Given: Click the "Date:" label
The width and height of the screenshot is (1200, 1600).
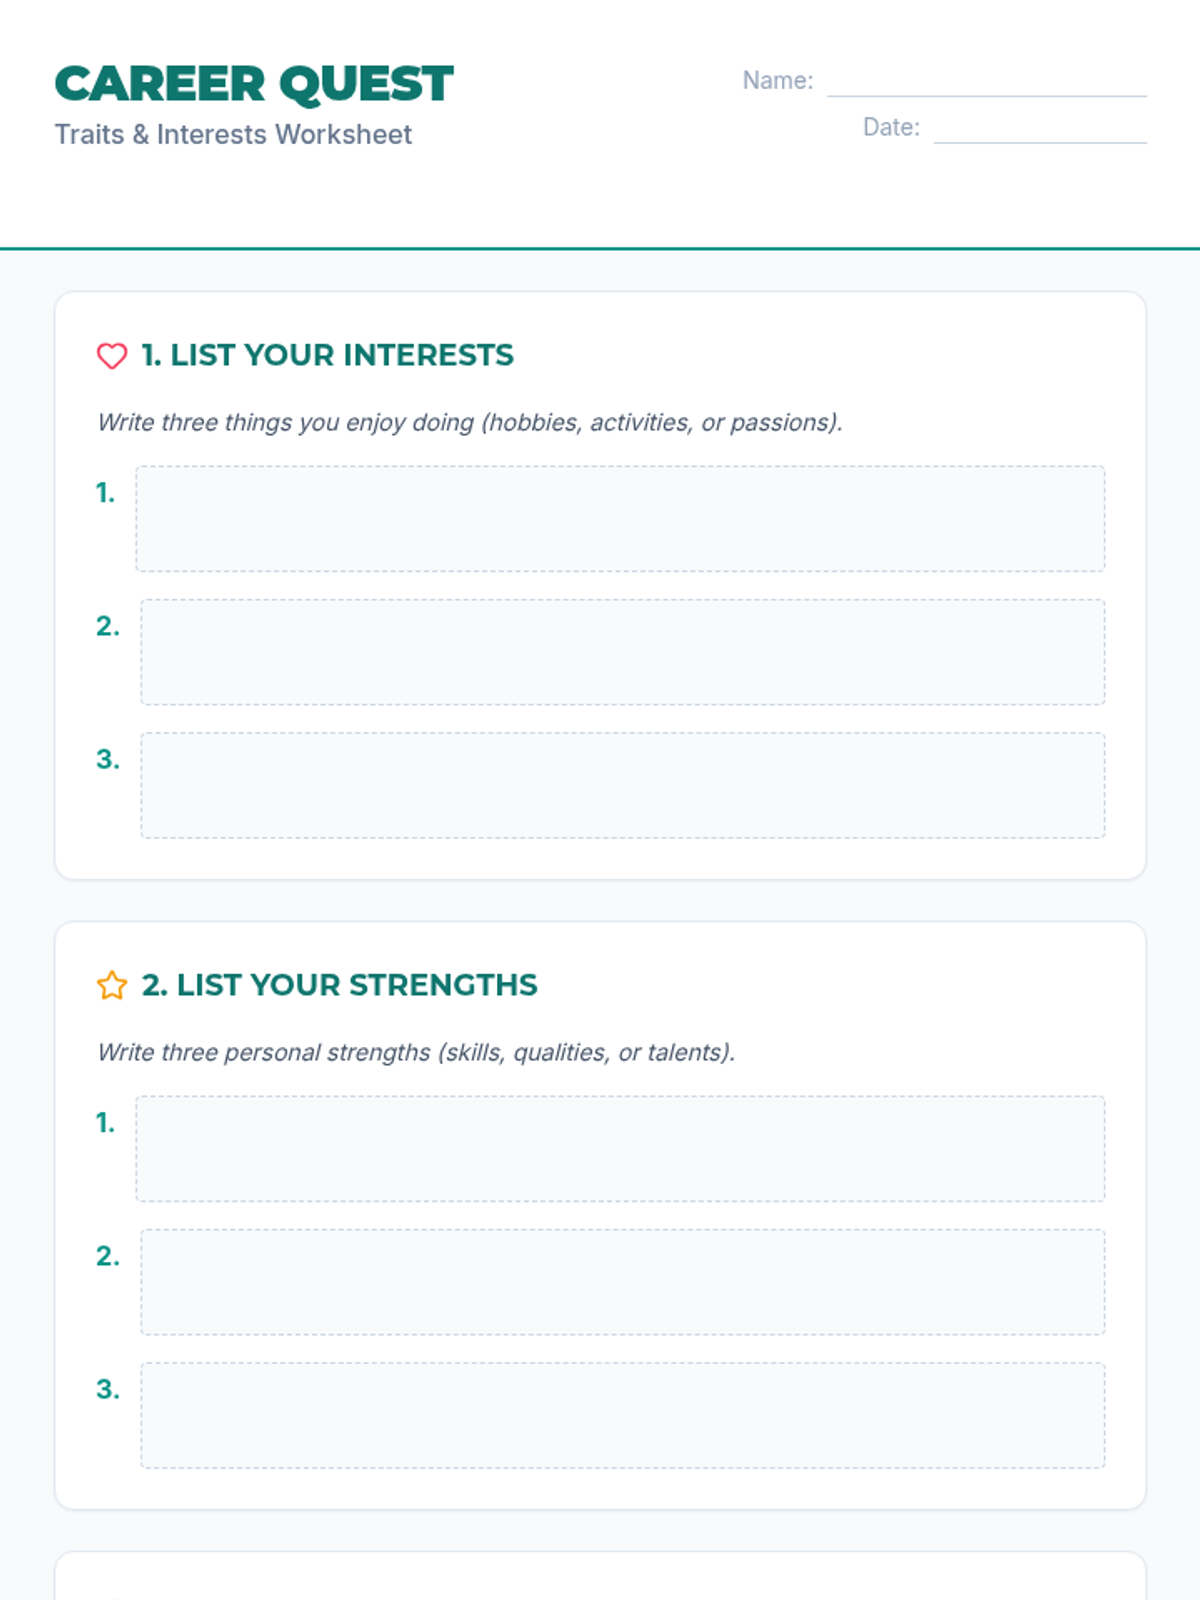Looking at the screenshot, I should click(x=891, y=128).
